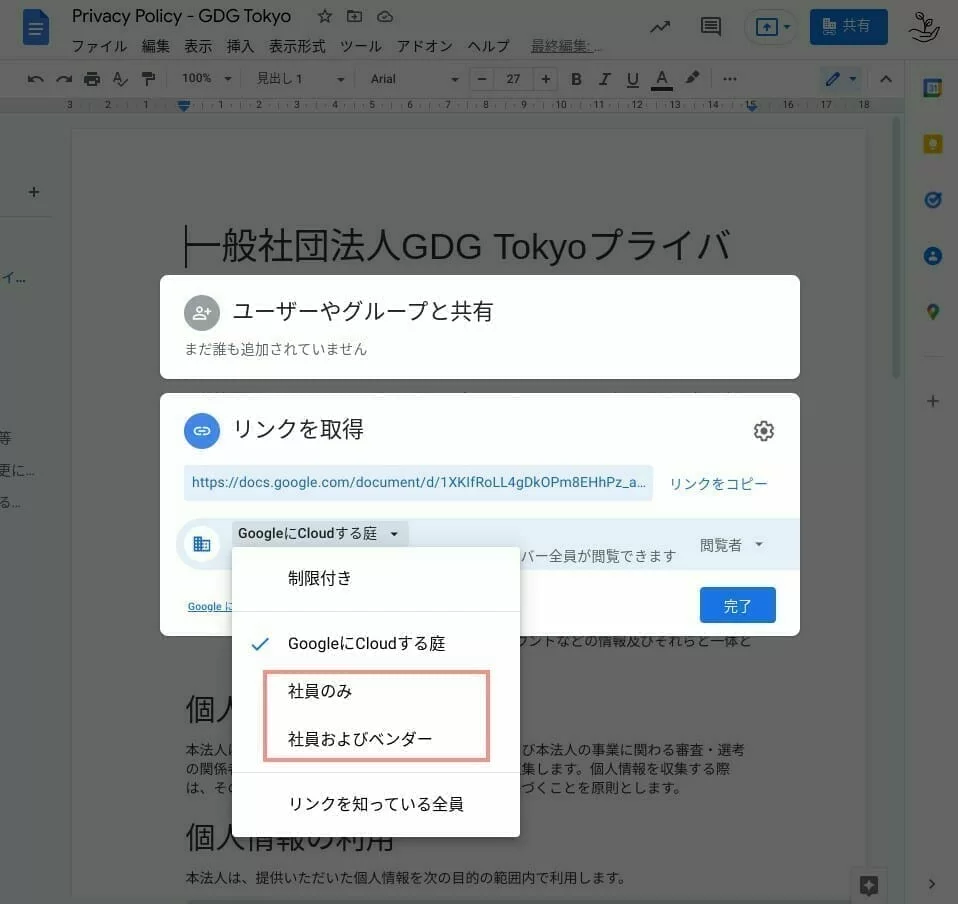Open the zoom 100% dropdown
Screen dimensions: 958x904
pyautogui.click(x=207, y=79)
